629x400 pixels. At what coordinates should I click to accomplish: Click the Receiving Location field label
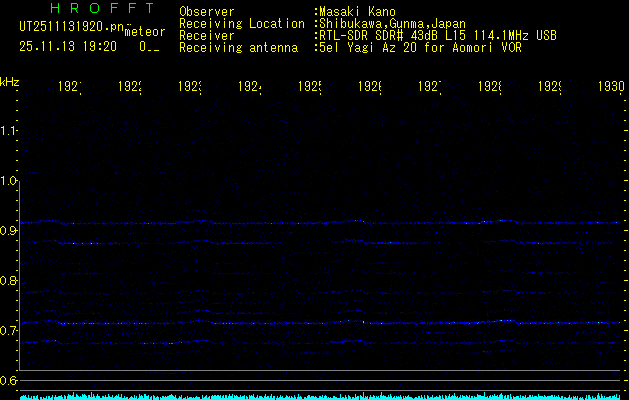point(241,23)
